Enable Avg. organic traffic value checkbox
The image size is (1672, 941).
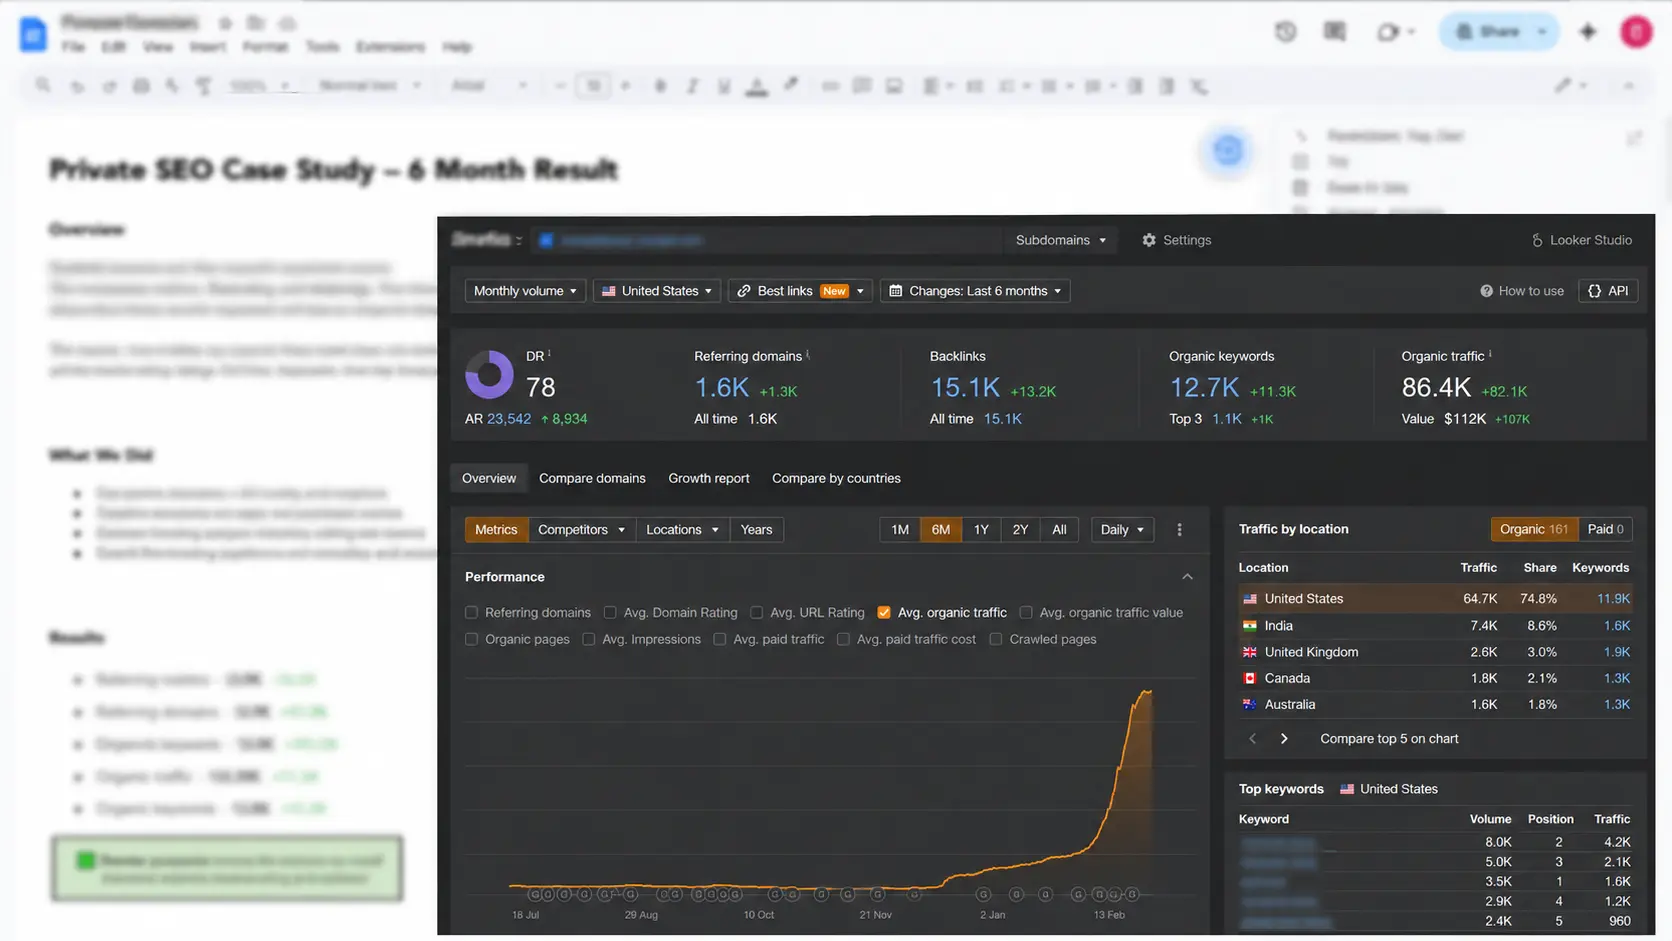pyautogui.click(x=1026, y=613)
